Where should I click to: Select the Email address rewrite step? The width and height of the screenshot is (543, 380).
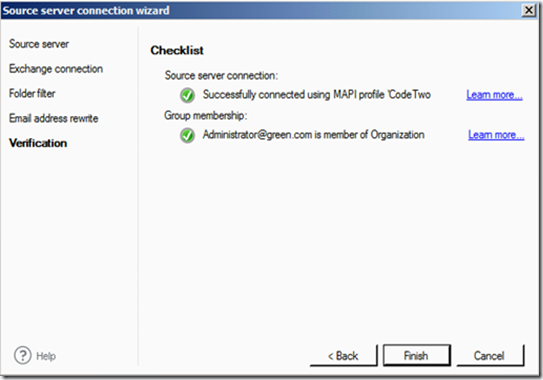tap(53, 118)
